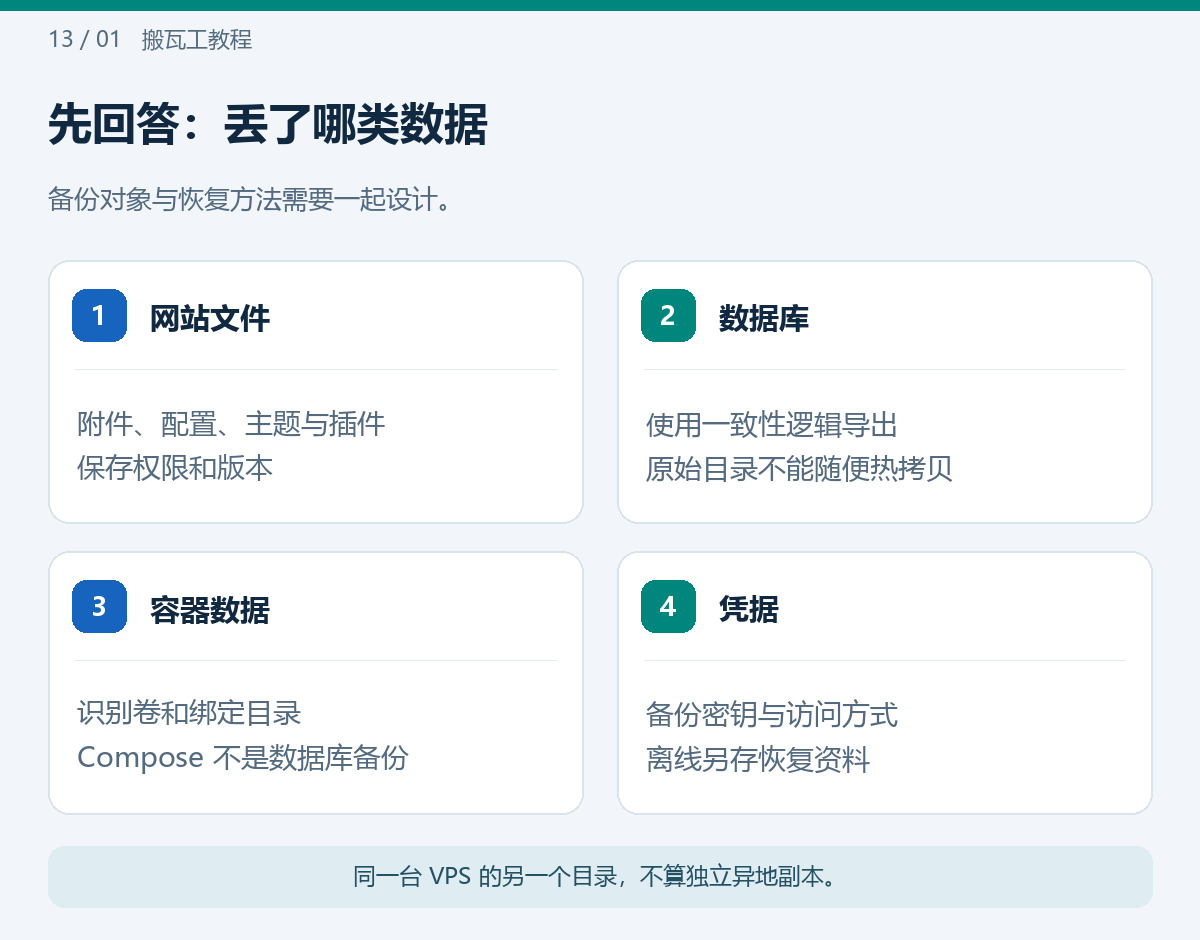Select the 容器数据 card heading
The height and width of the screenshot is (940, 1200).
coord(210,609)
